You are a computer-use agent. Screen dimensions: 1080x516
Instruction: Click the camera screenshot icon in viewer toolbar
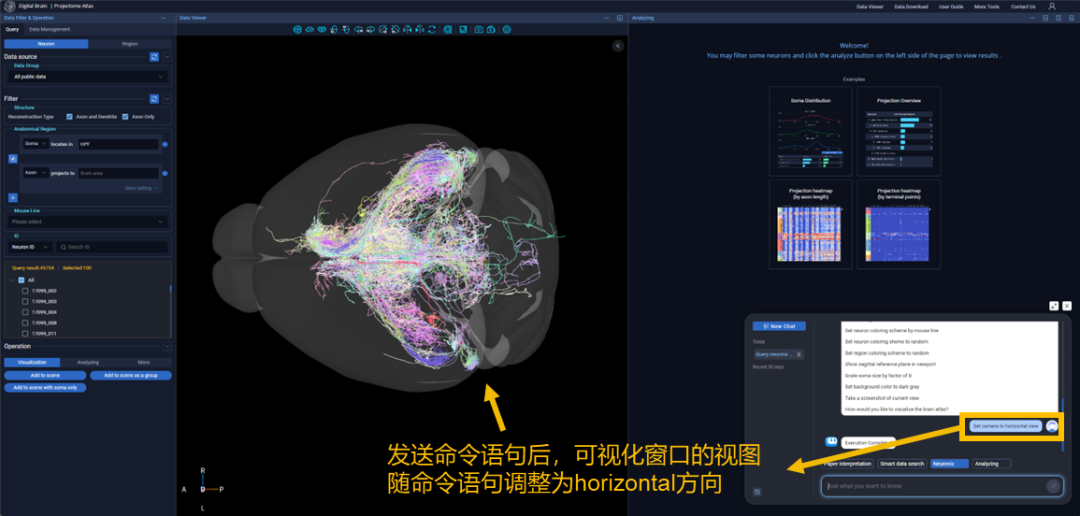478,30
